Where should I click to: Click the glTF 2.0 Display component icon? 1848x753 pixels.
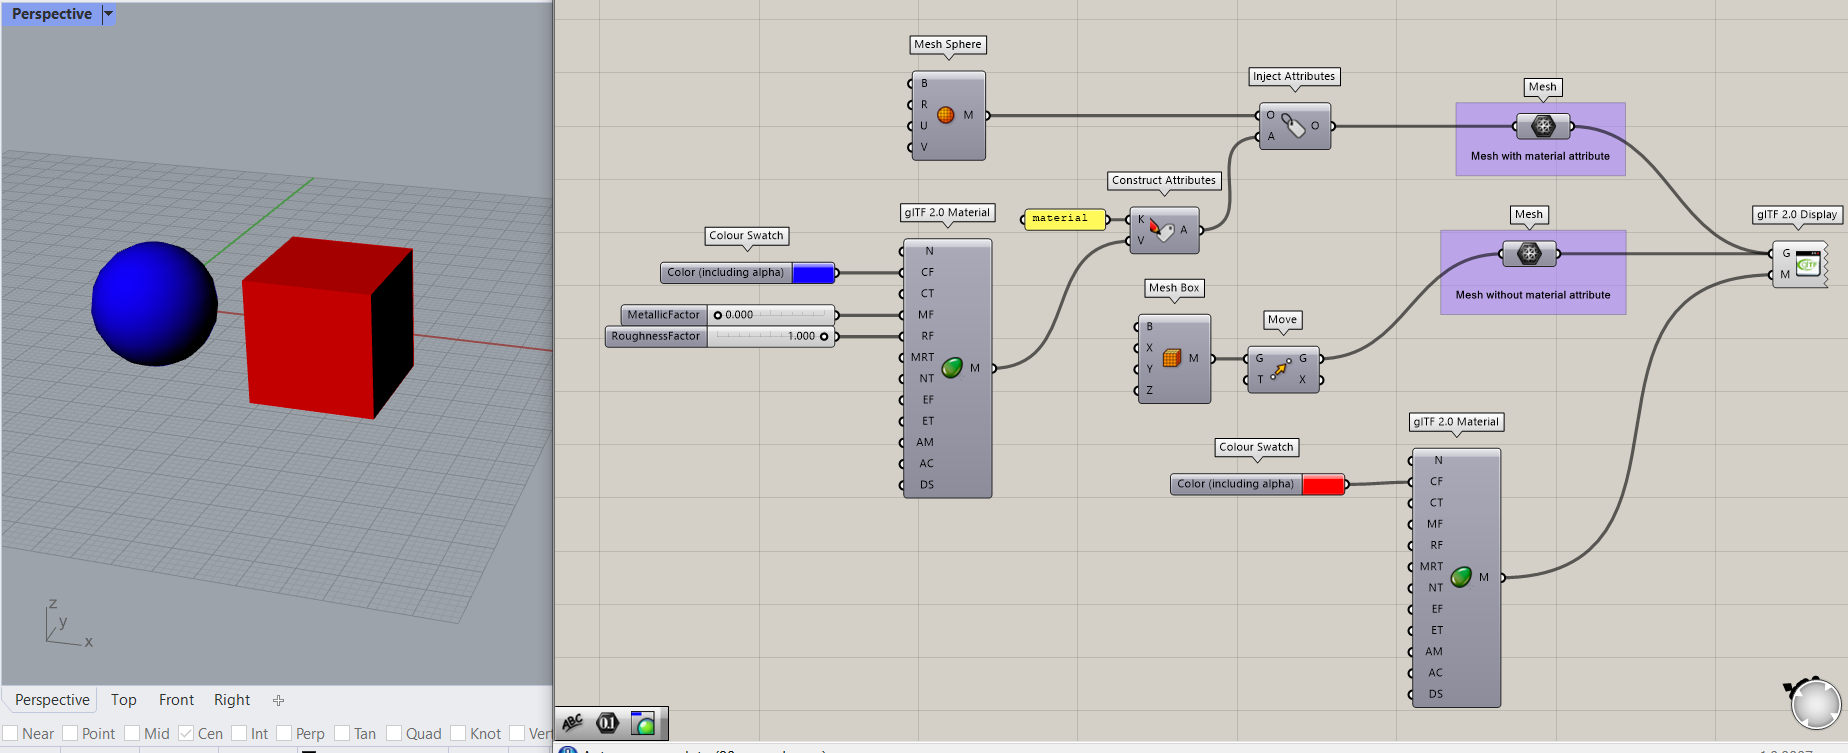tap(1807, 264)
